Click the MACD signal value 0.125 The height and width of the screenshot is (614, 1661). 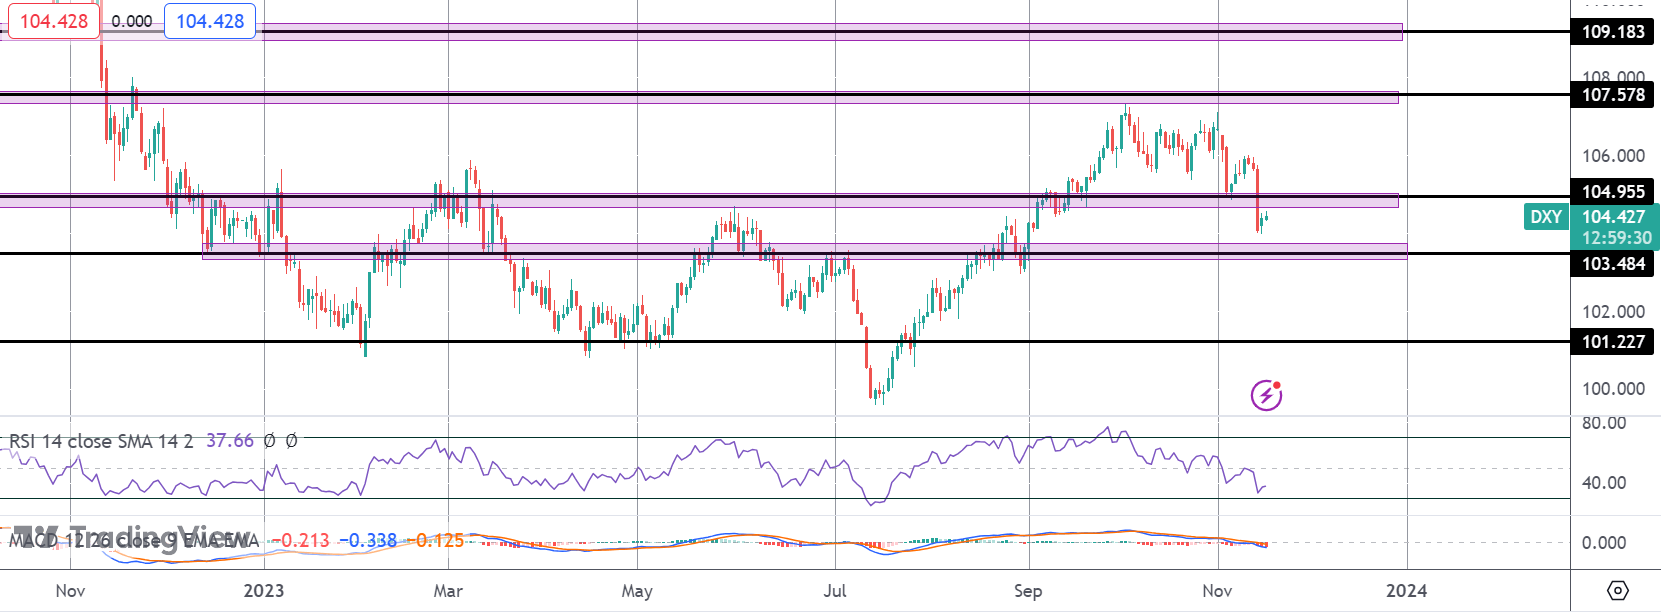[x=436, y=541]
